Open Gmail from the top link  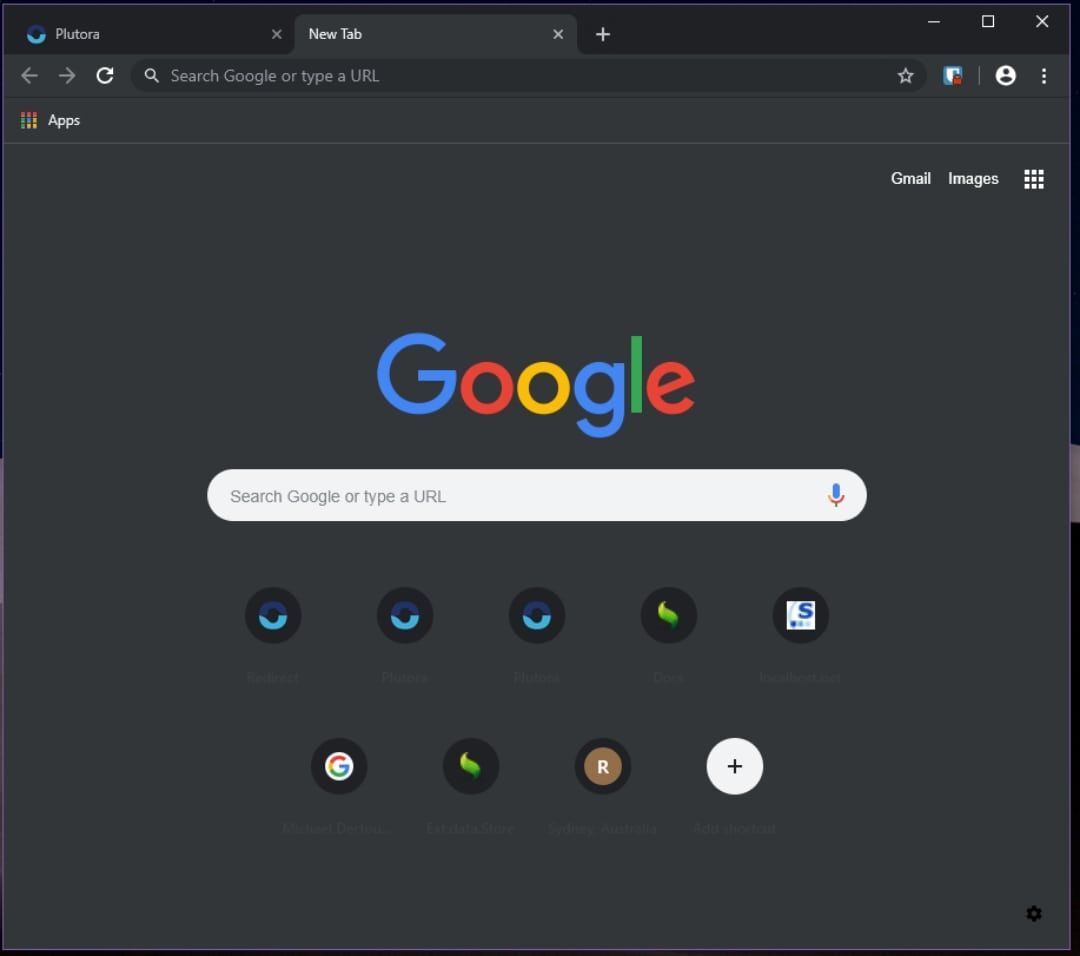[910, 178]
